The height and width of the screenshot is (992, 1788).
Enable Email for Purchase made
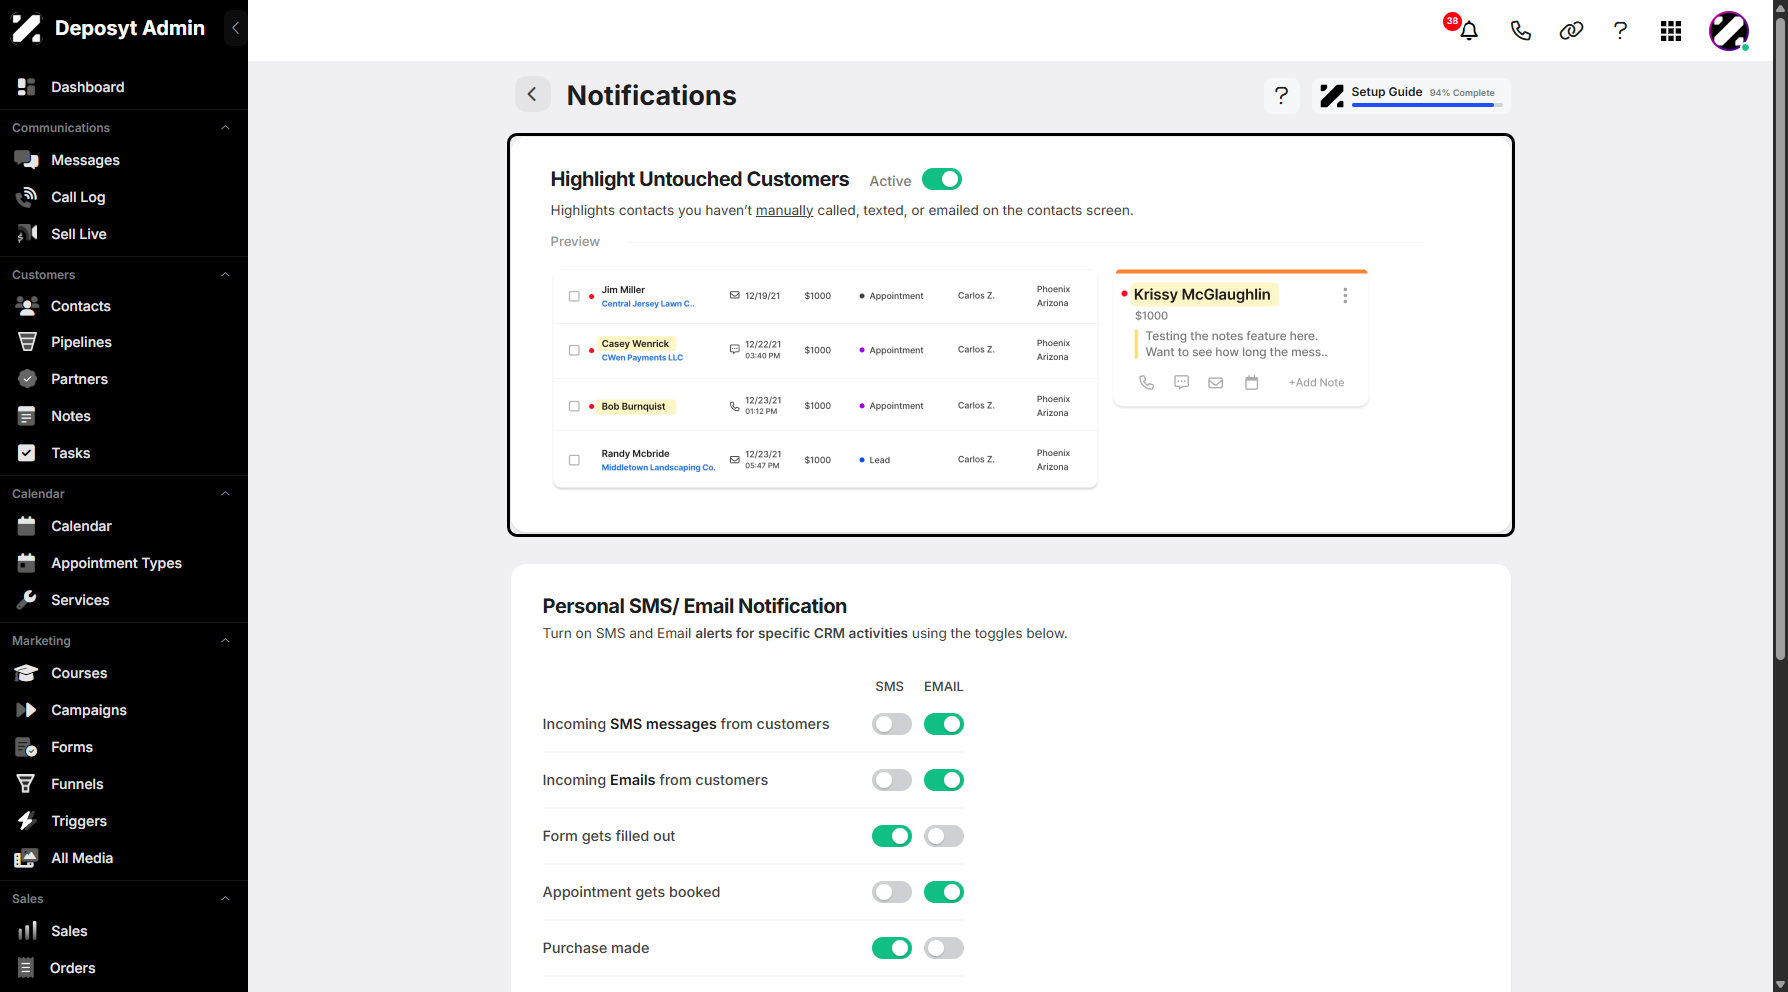[x=944, y=948]
